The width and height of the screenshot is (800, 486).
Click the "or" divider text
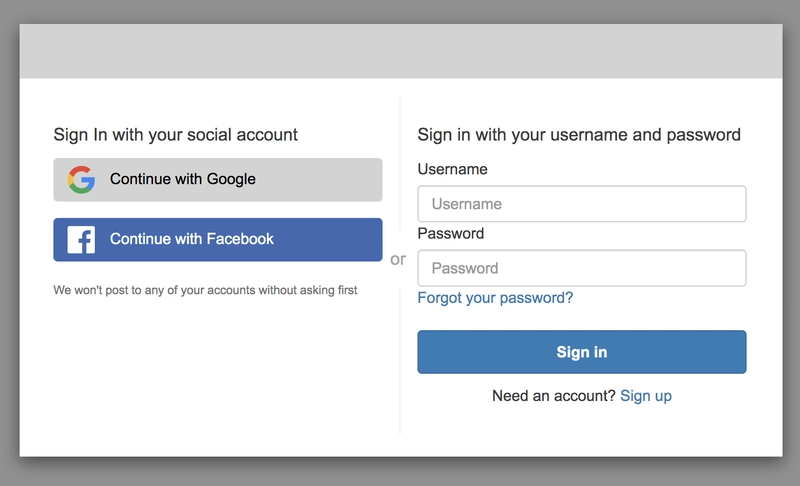tap(398, 259)
